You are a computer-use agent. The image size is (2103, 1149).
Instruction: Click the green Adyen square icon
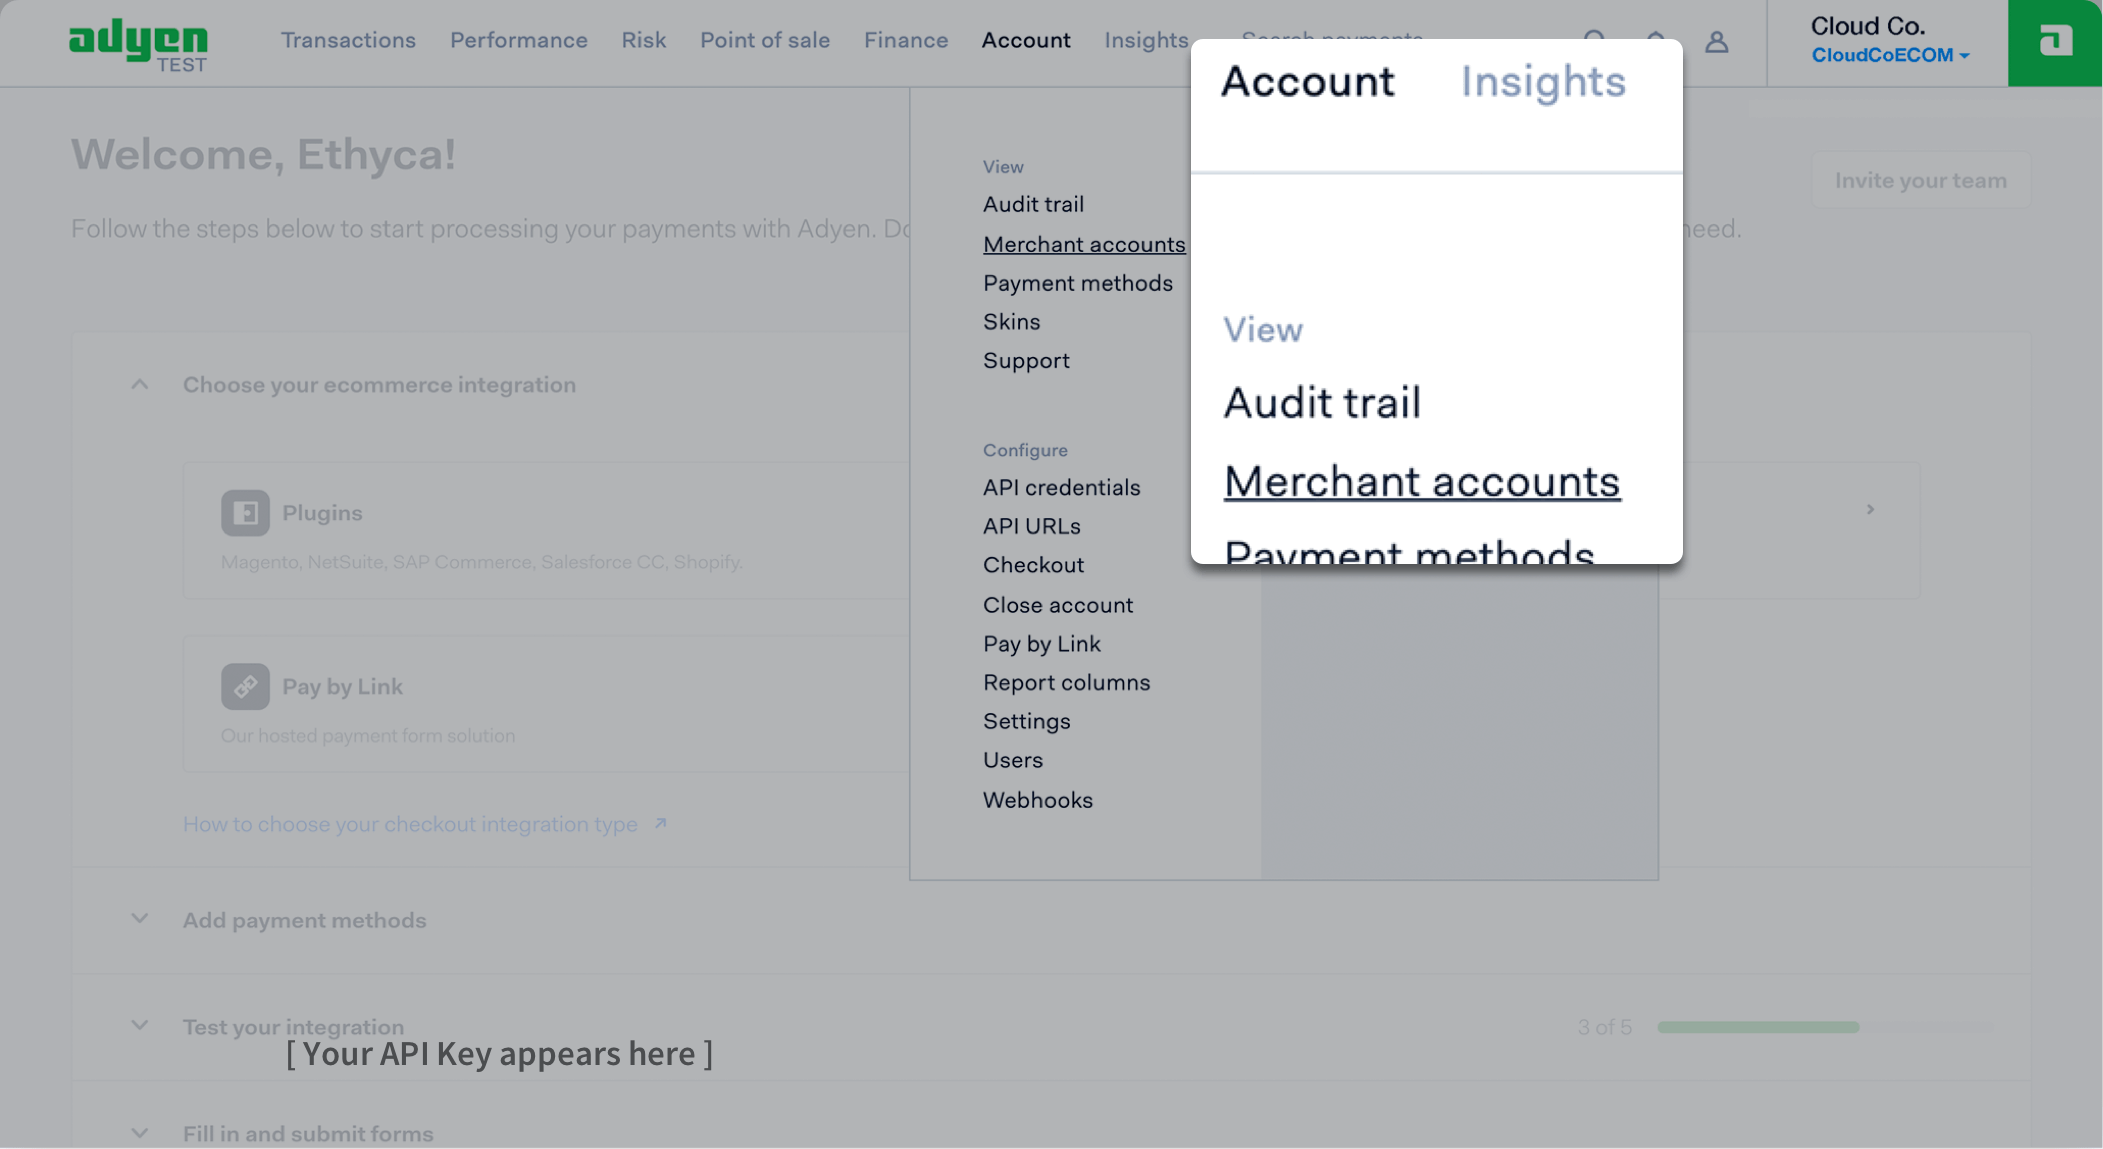(2054, 42)
